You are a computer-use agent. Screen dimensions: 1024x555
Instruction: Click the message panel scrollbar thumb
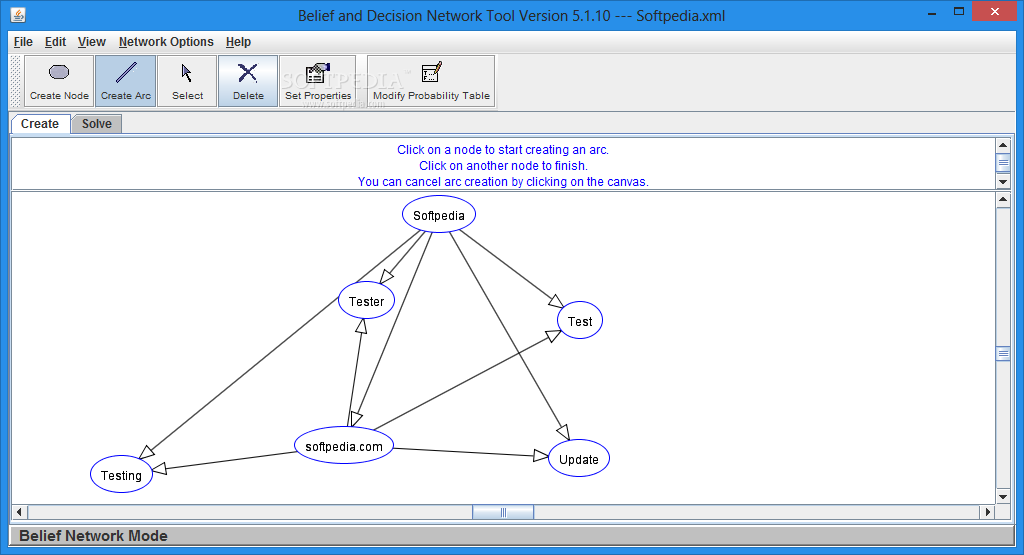pyautogui.click(x=1003, y=163)
